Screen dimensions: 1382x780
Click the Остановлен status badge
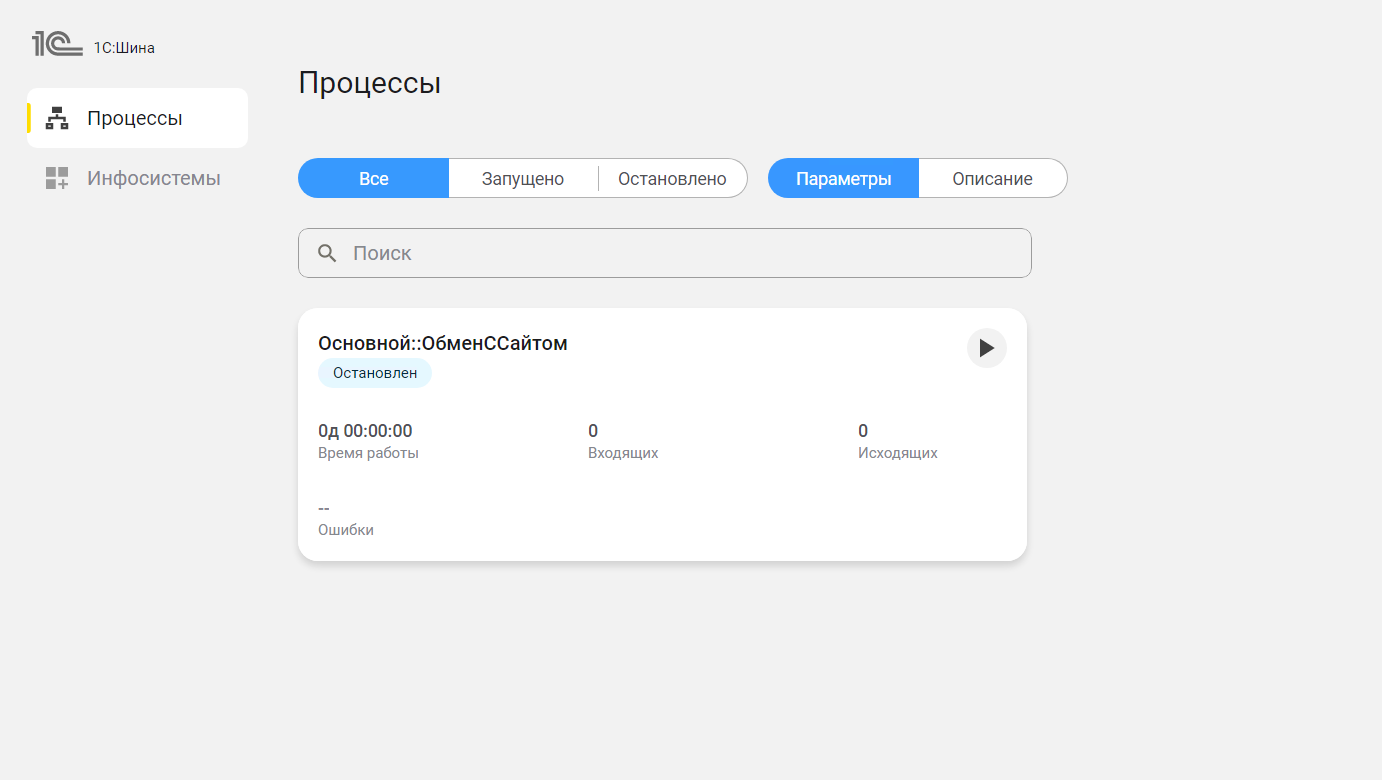click(x=375, y=373)
